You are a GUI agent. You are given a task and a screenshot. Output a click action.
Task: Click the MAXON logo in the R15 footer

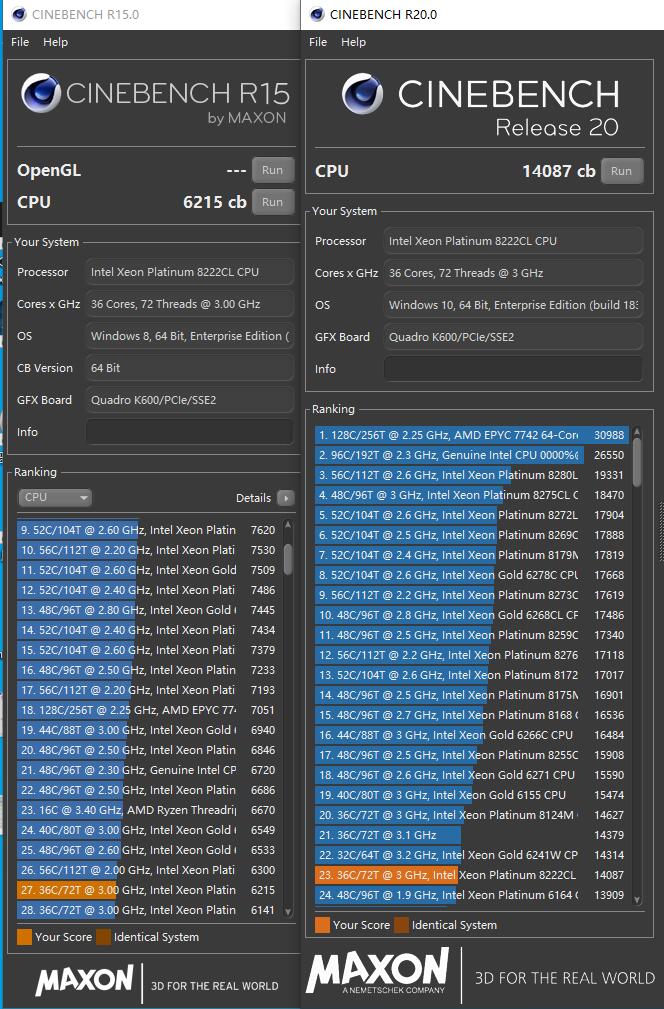(85, 980)
